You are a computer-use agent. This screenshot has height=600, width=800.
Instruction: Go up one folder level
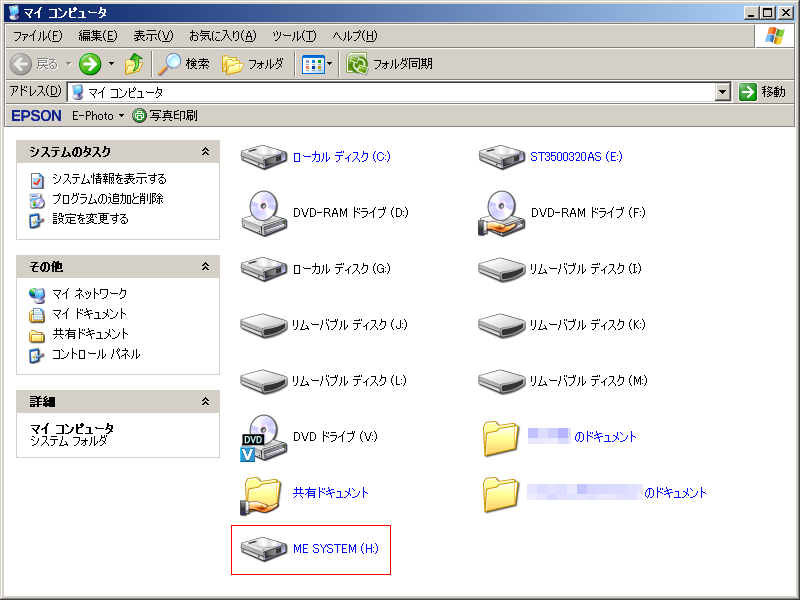point(134,64)
